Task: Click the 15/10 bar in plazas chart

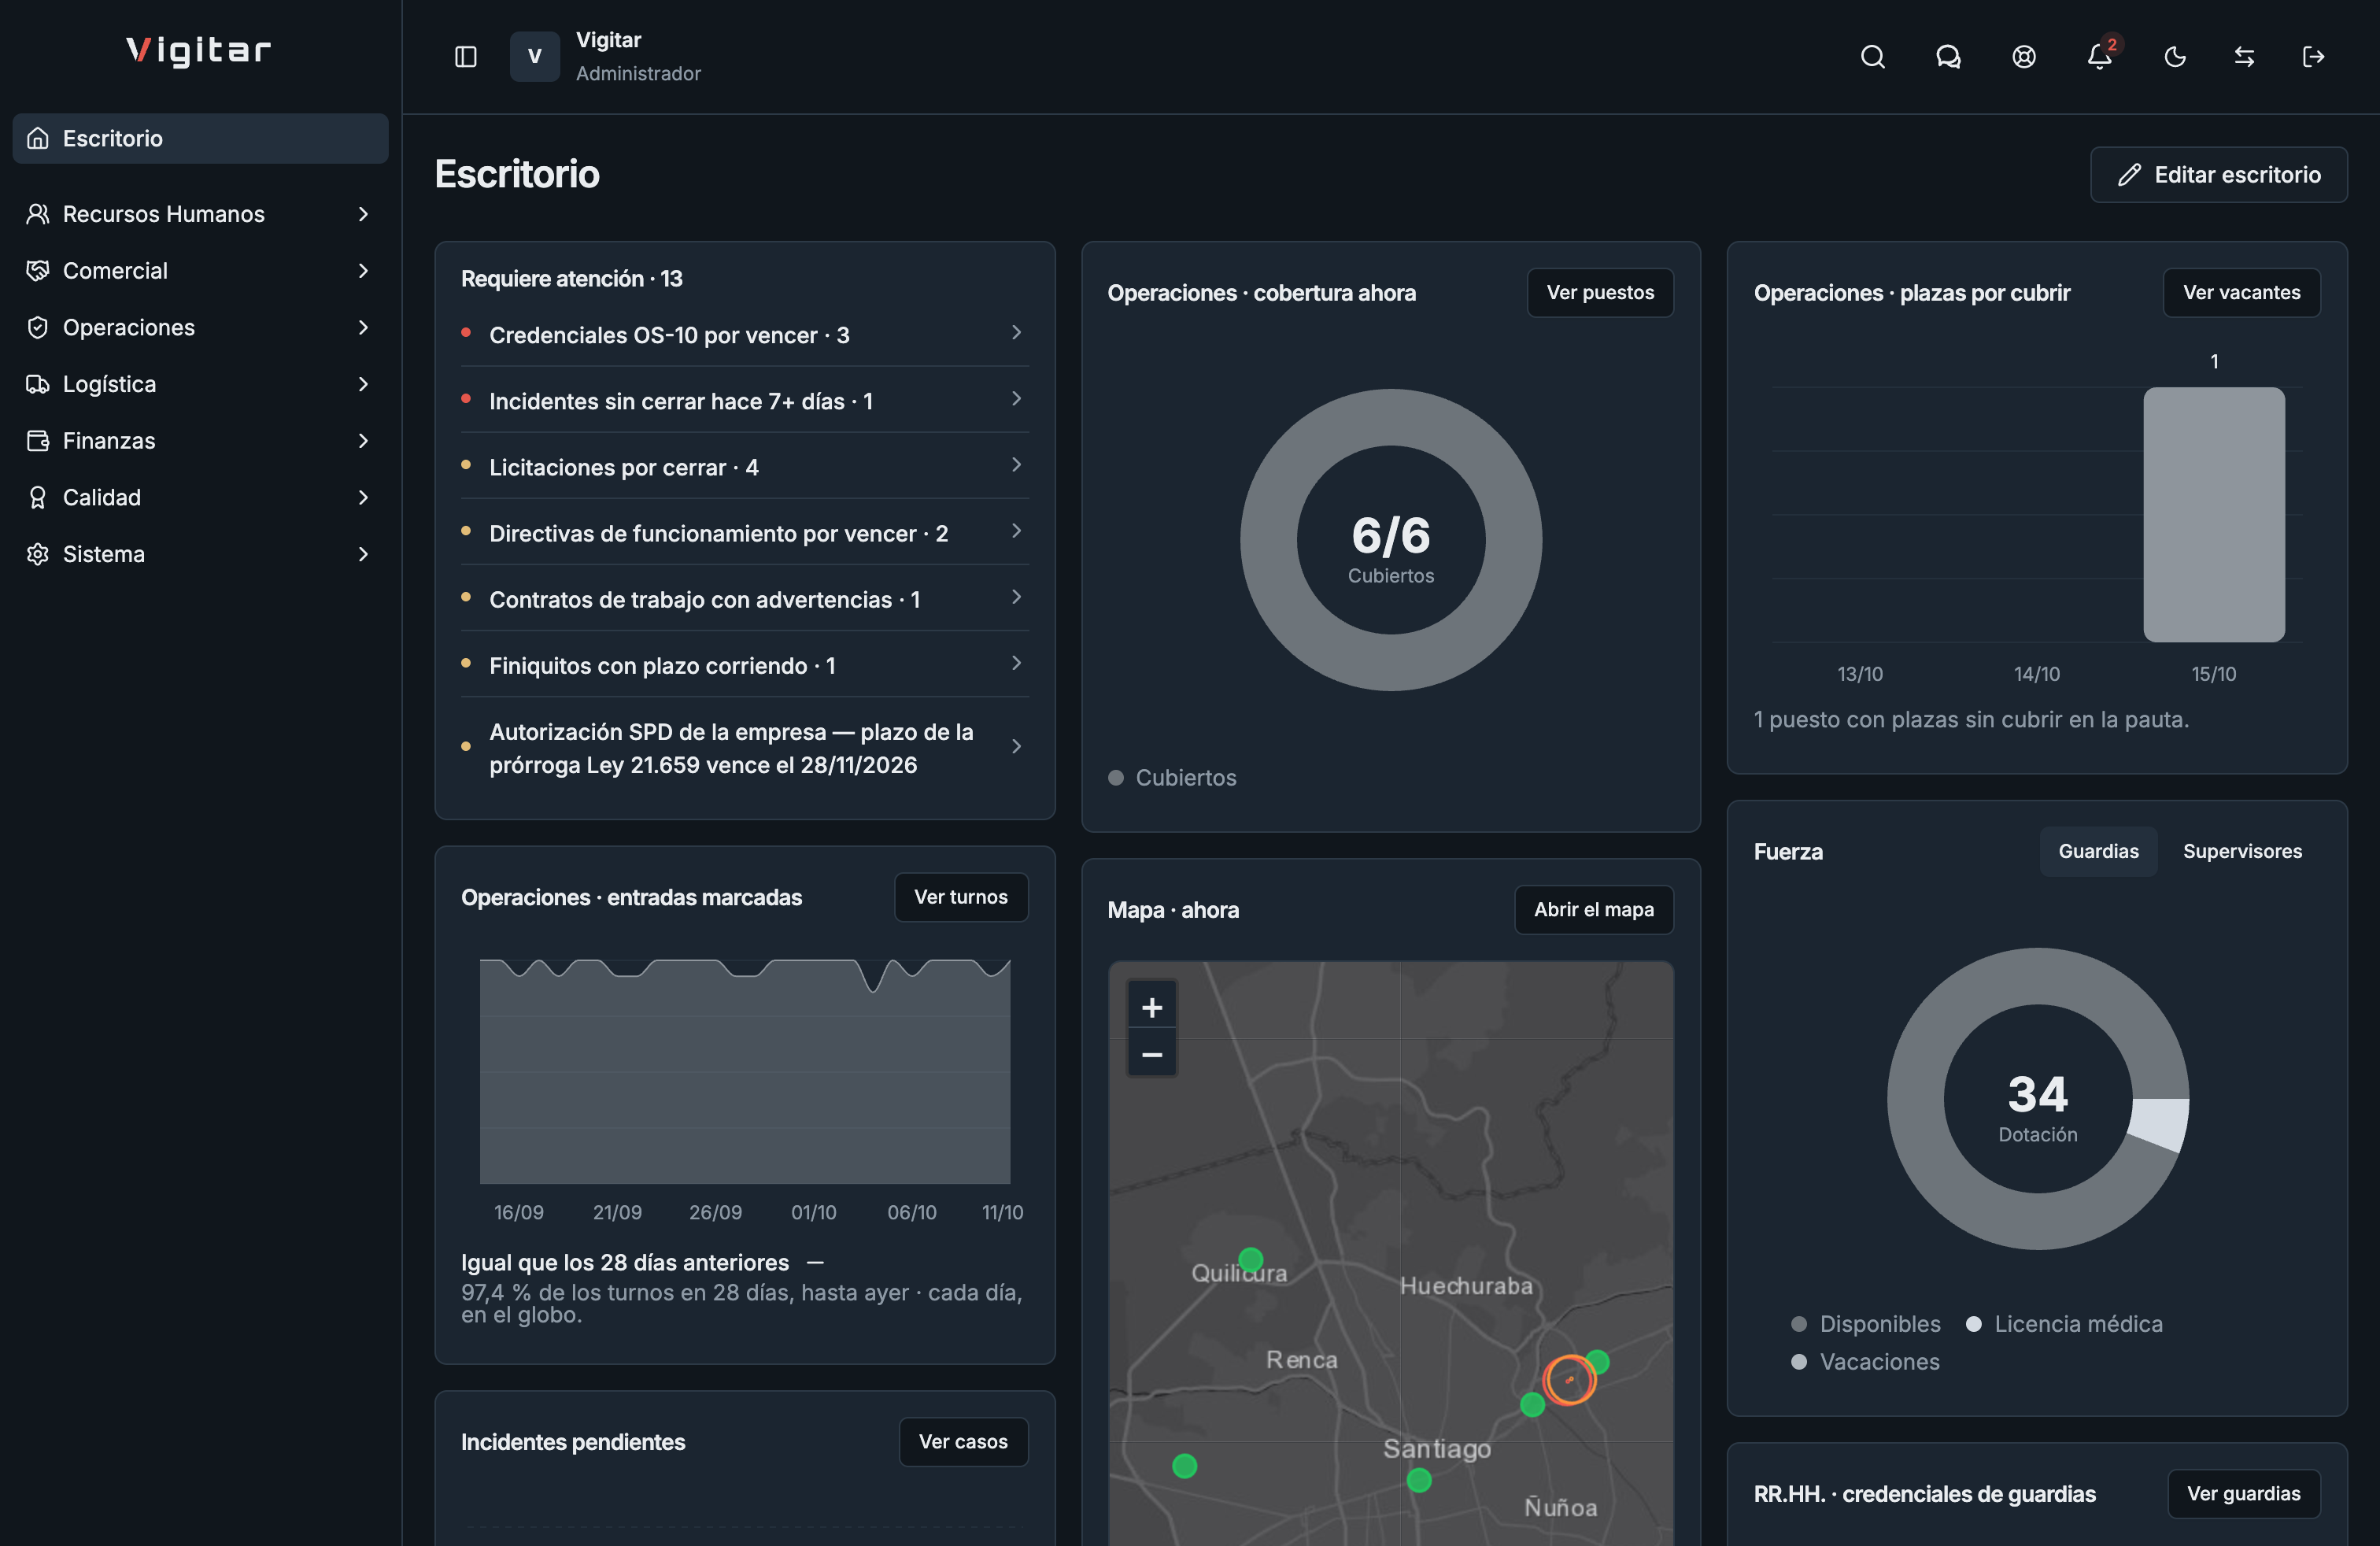Action: (x=2213, y=514)
